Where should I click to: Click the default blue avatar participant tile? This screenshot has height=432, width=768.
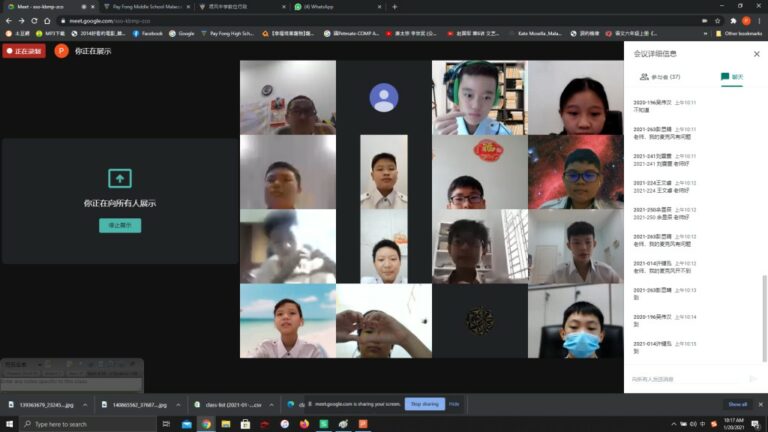[x=384, y=97]
